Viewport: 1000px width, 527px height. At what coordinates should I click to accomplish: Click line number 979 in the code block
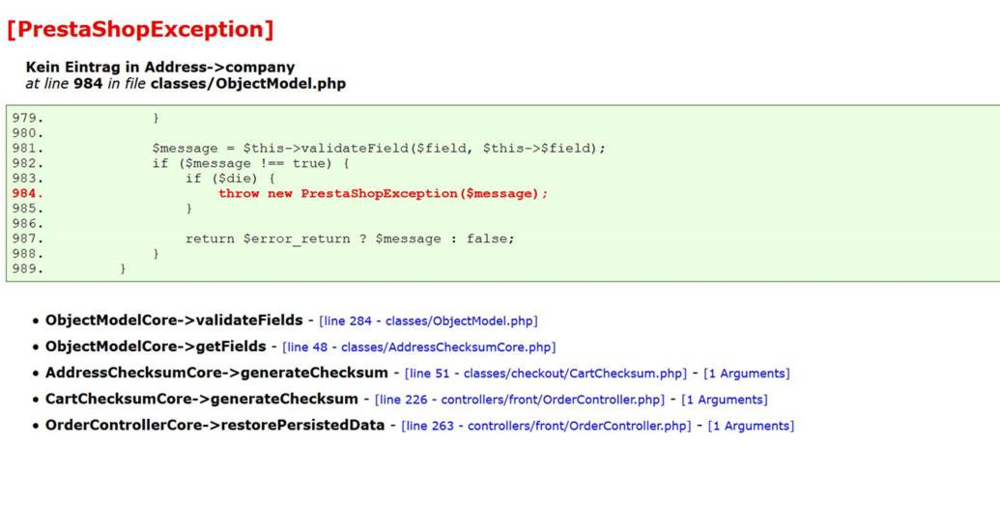pyautogui.click(x=27, y=118)
